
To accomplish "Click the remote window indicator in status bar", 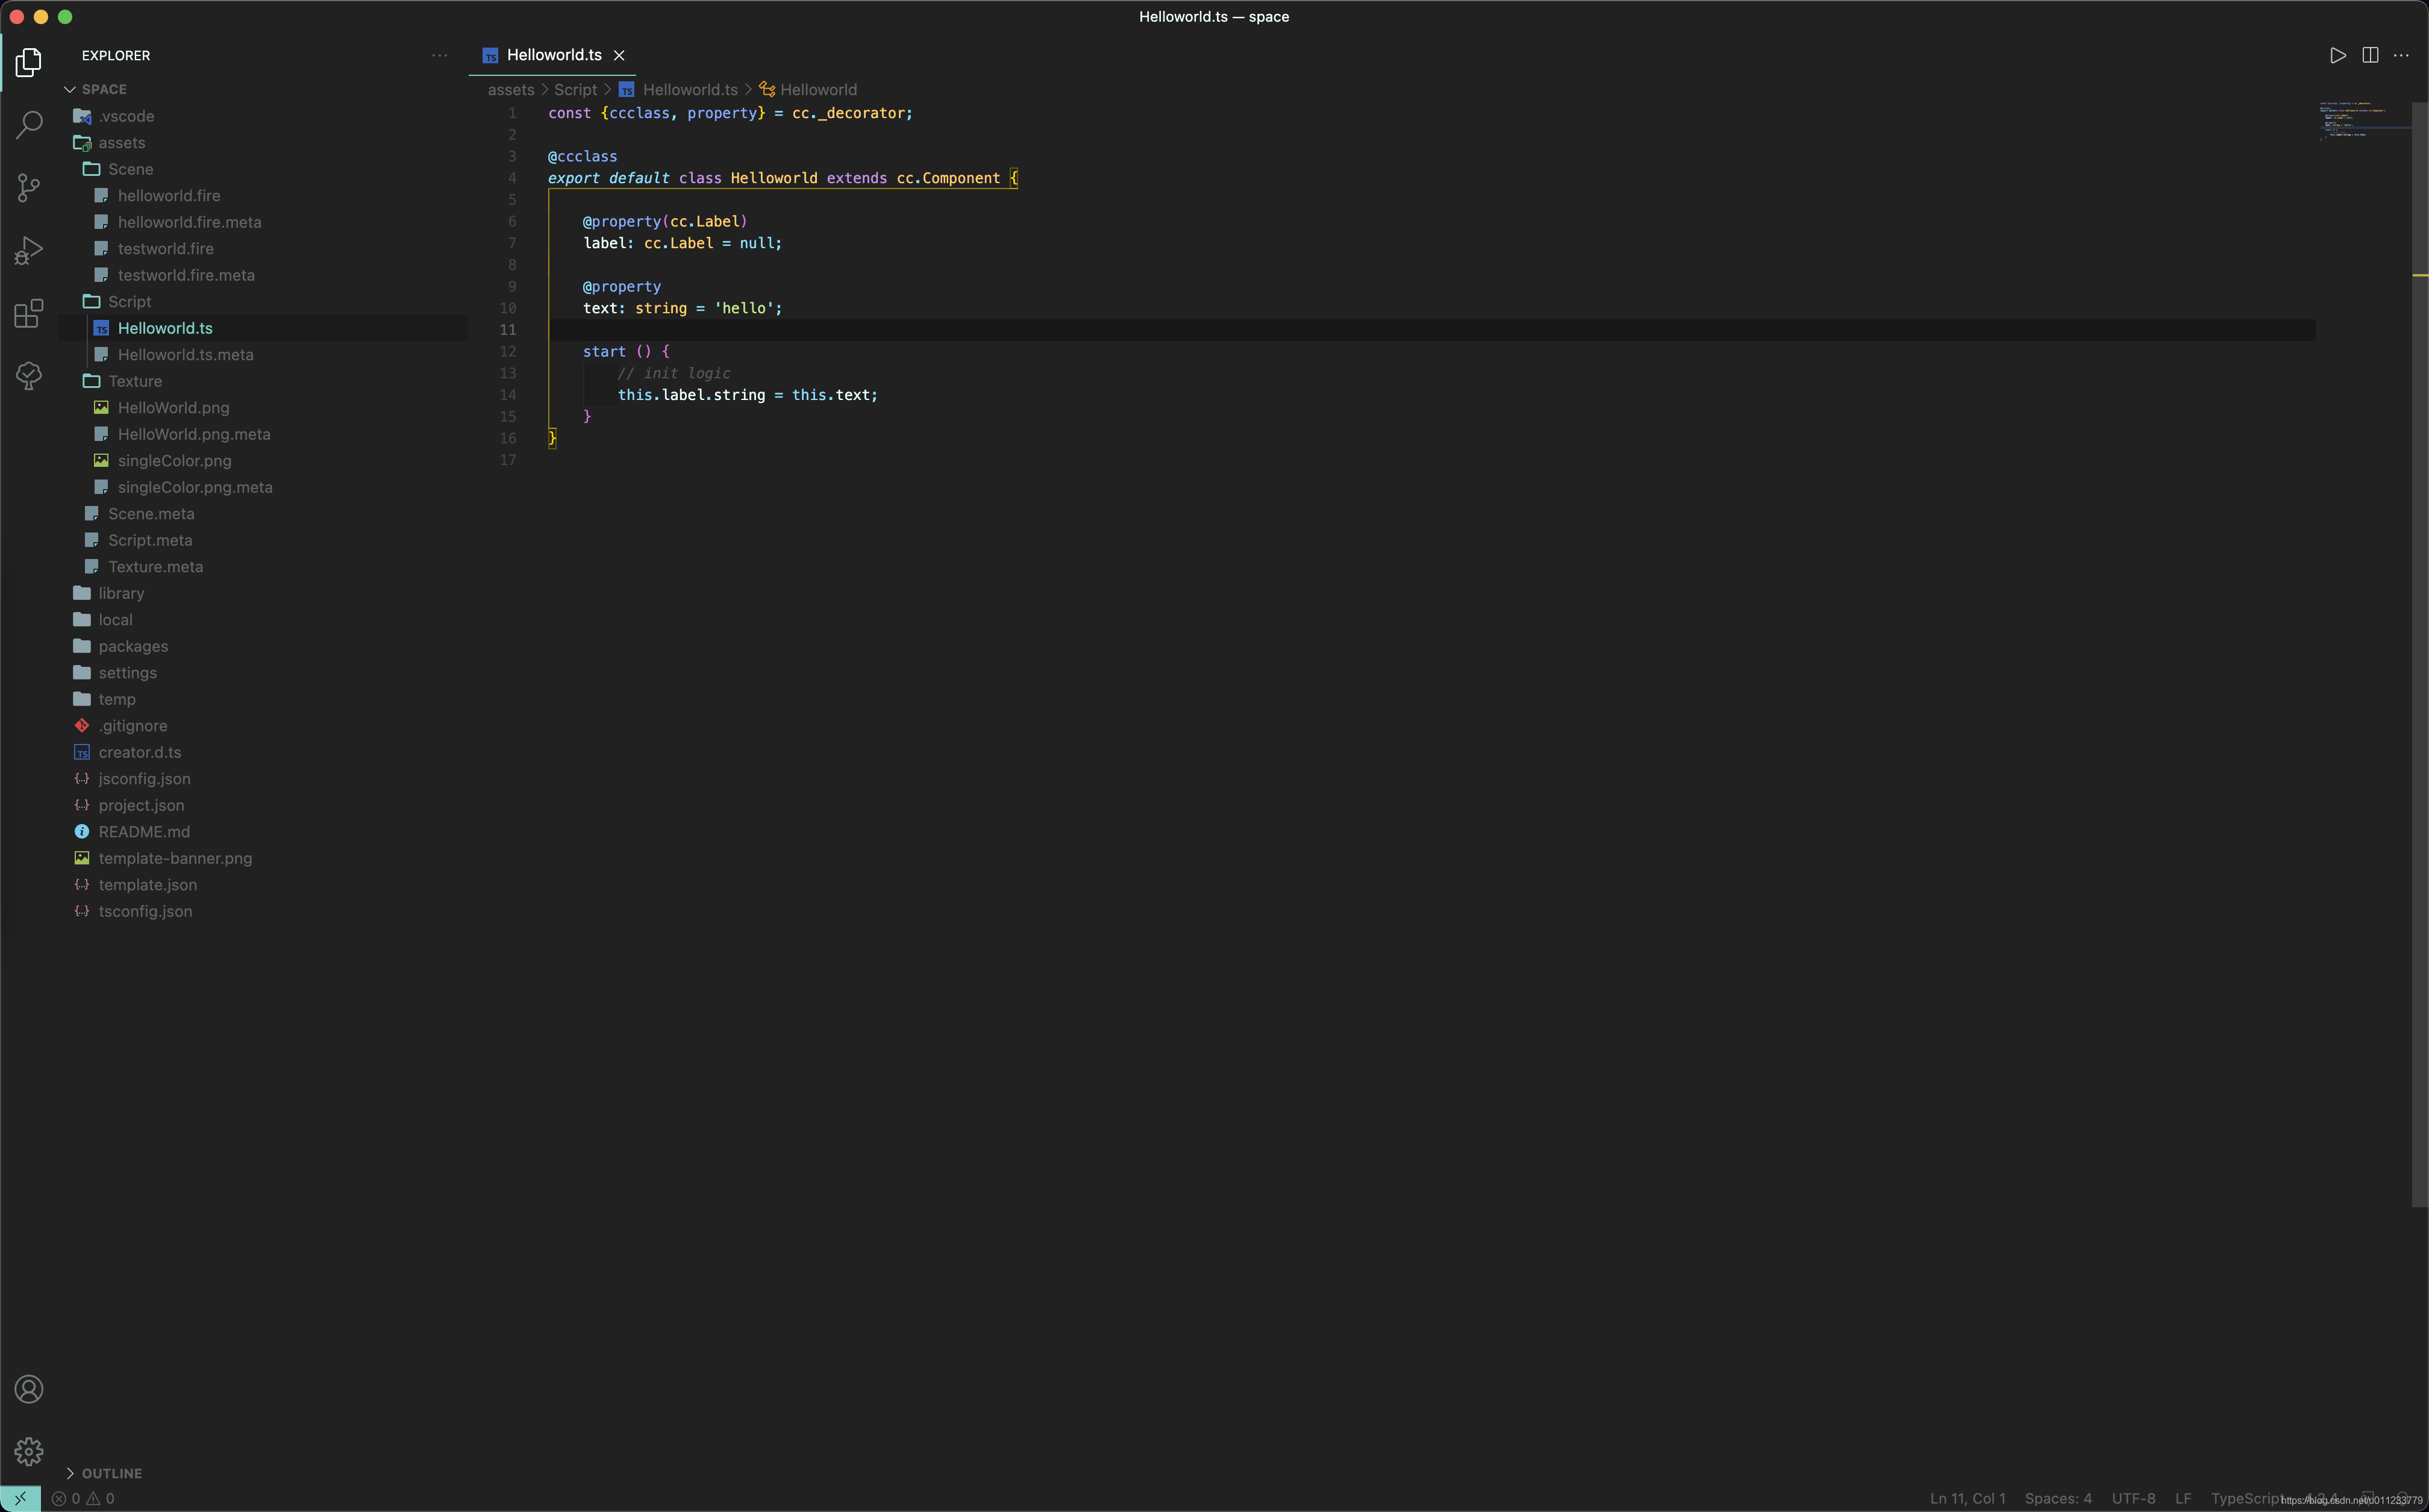I will click(20, 1498).
